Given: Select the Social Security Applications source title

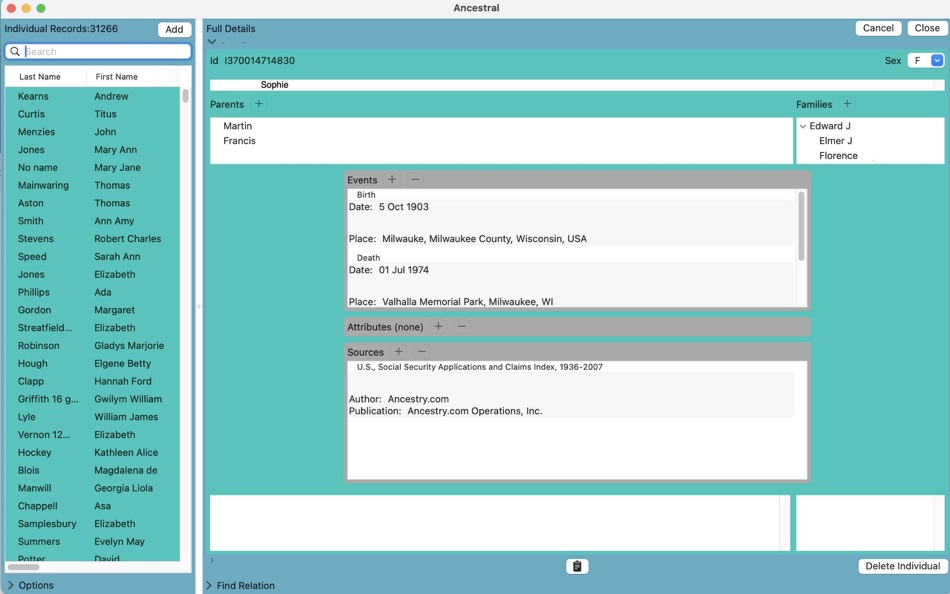Looking at the screenshot, I should pos(479,367).
